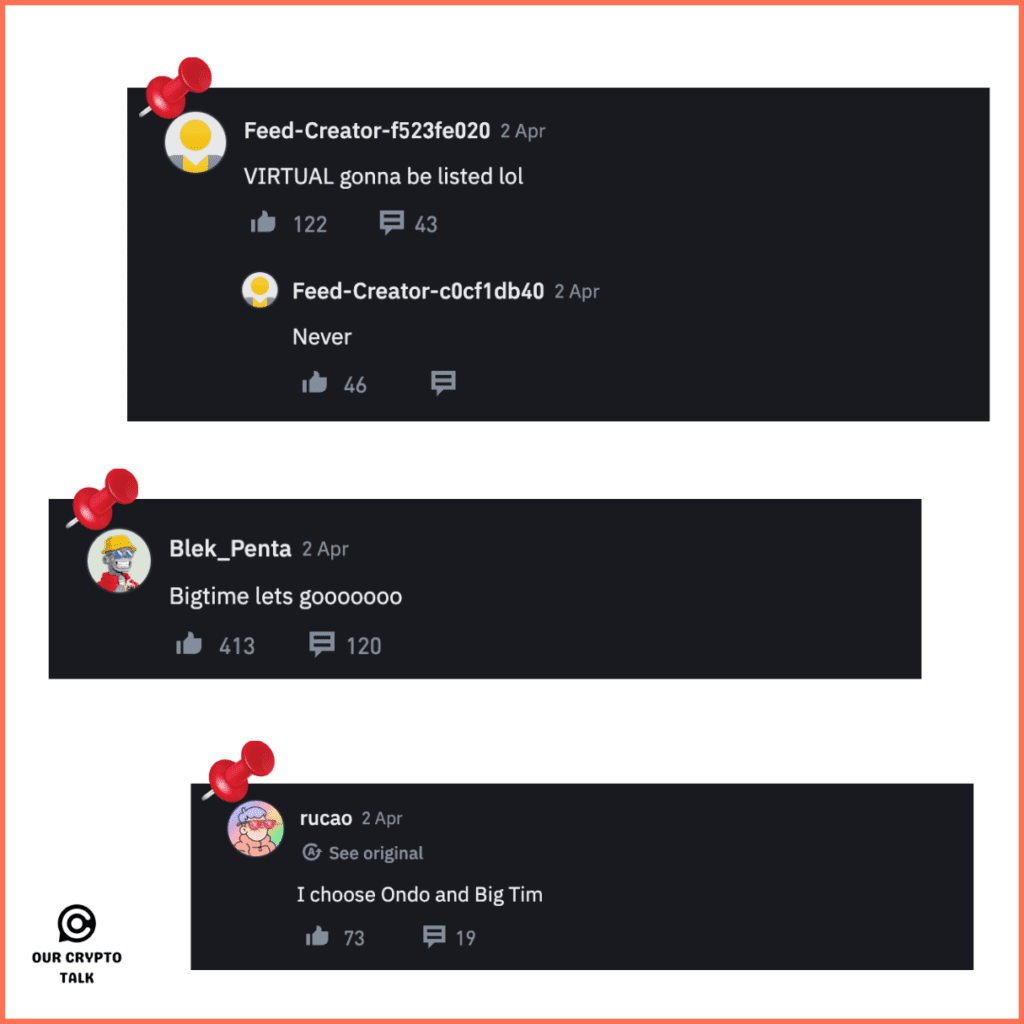The width and height of the screenshot is (1024, 1024).
Task: Open replies on rucao's comment
Action: pos(434,936)
